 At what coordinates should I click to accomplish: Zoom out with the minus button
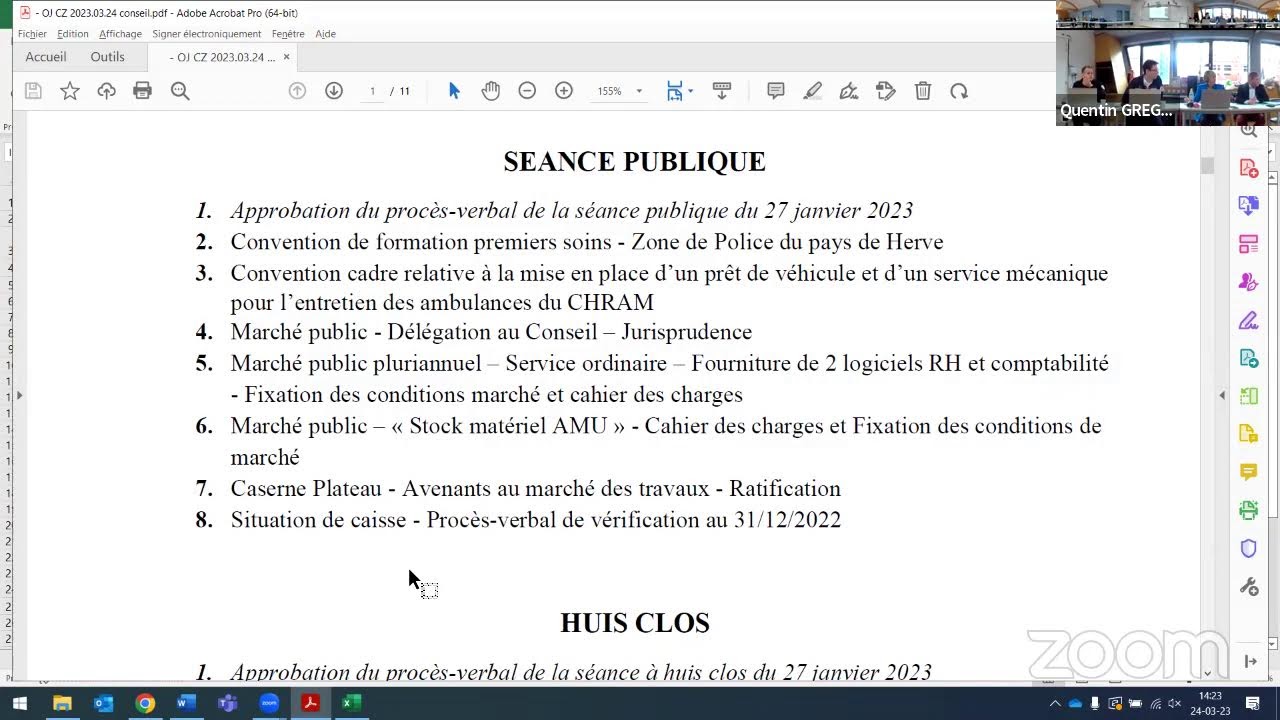pyautogui.click(x=527, y=91)
